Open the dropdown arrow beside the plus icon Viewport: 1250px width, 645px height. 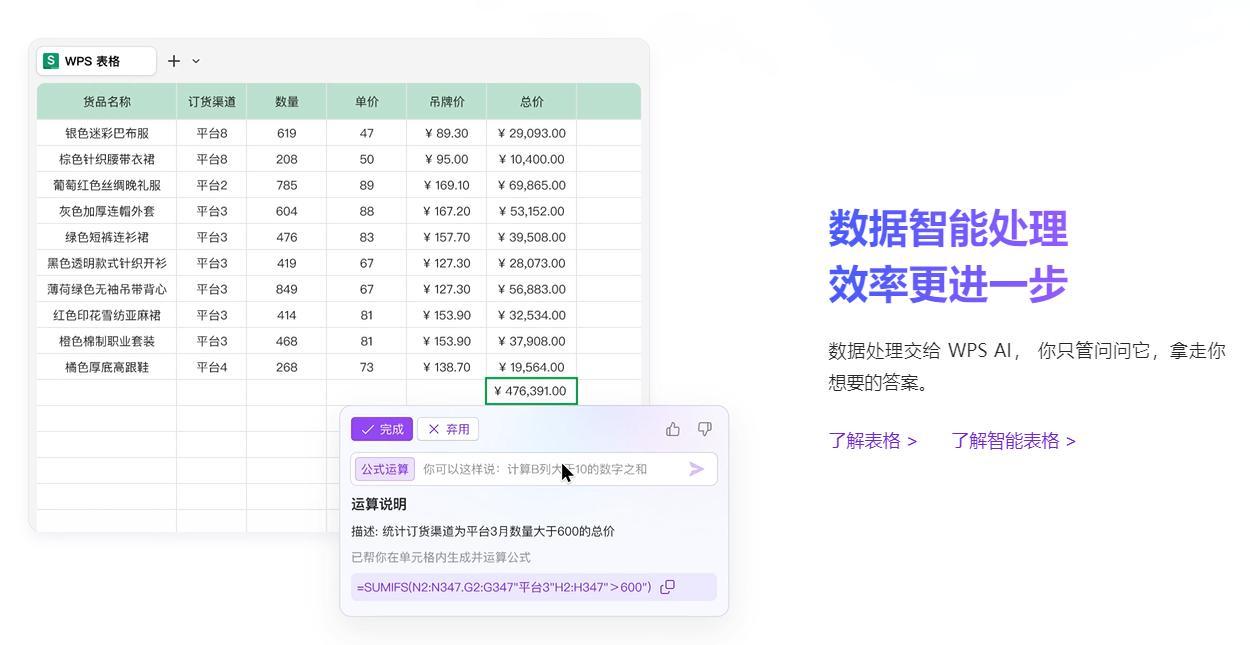pos(196,61)
